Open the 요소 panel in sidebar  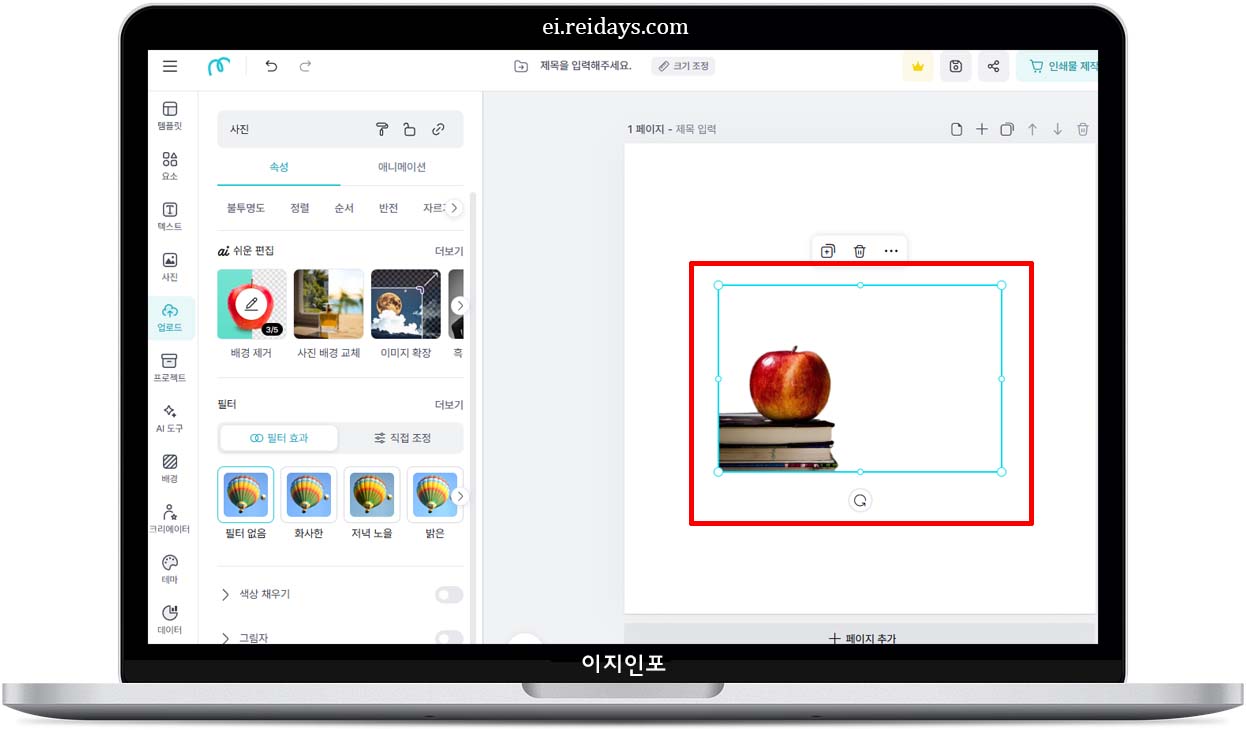tap(169, 163)
